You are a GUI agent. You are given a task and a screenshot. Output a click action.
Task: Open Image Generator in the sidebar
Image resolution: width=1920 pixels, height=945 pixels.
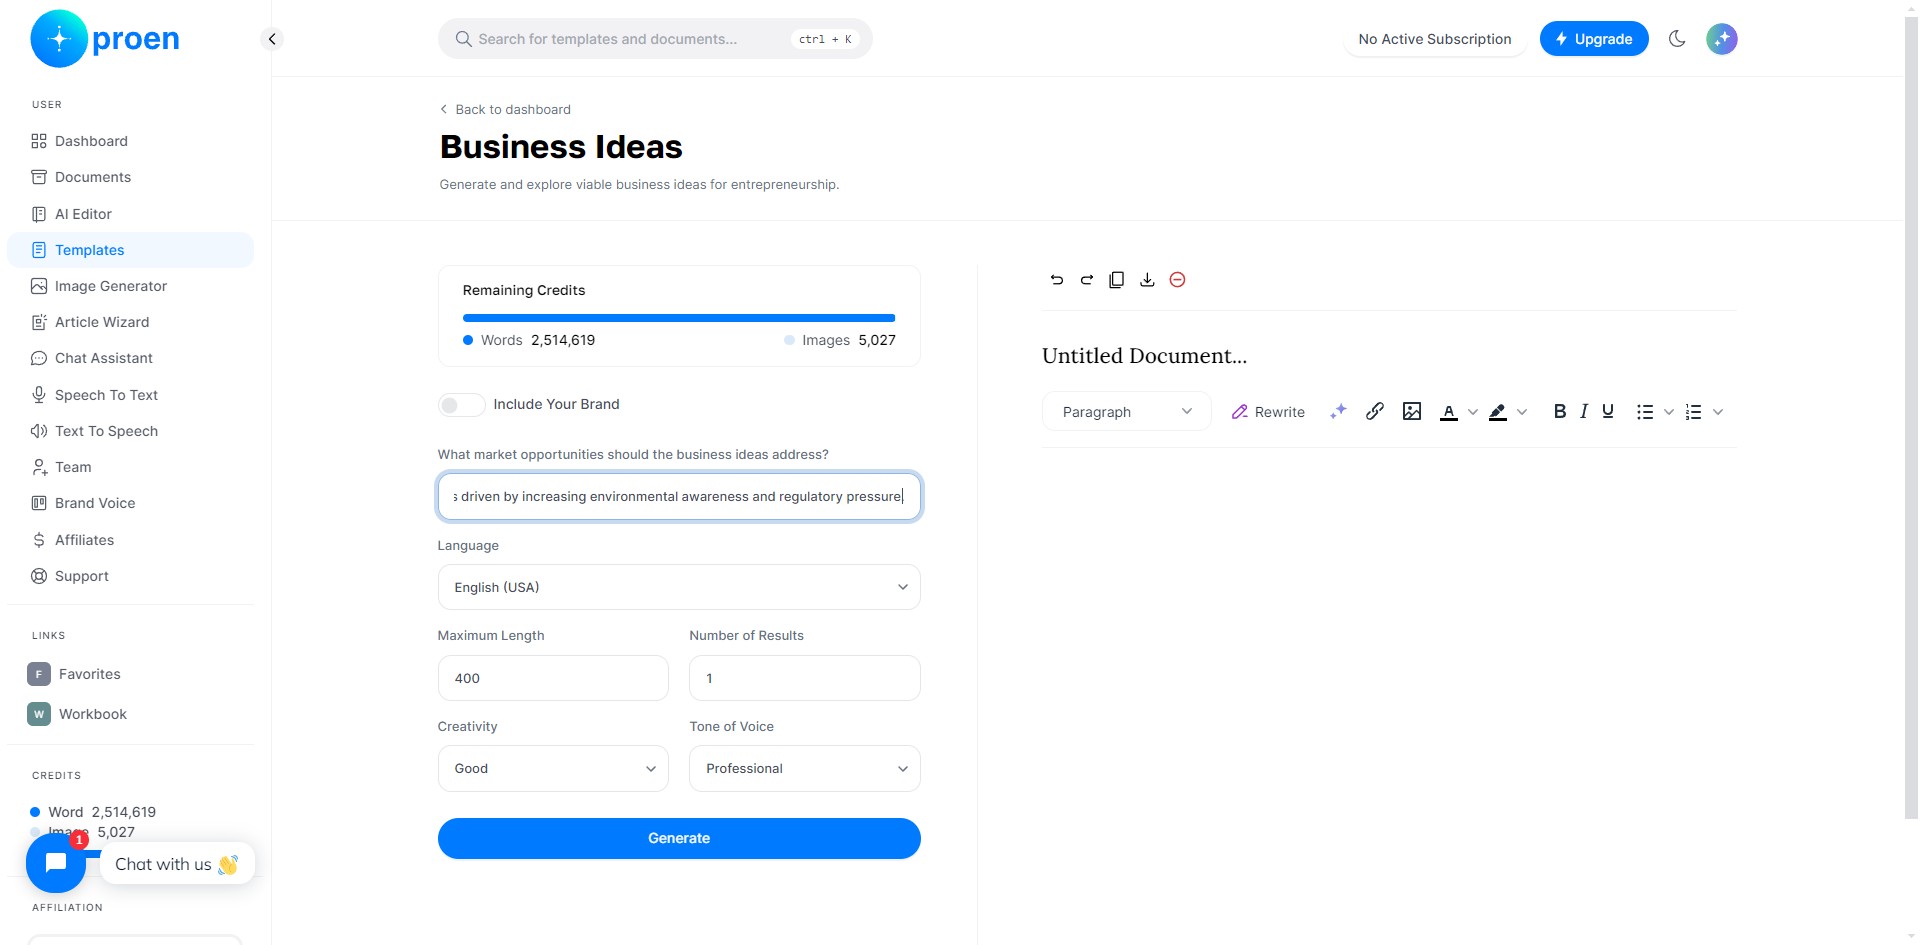coord(130,286)
